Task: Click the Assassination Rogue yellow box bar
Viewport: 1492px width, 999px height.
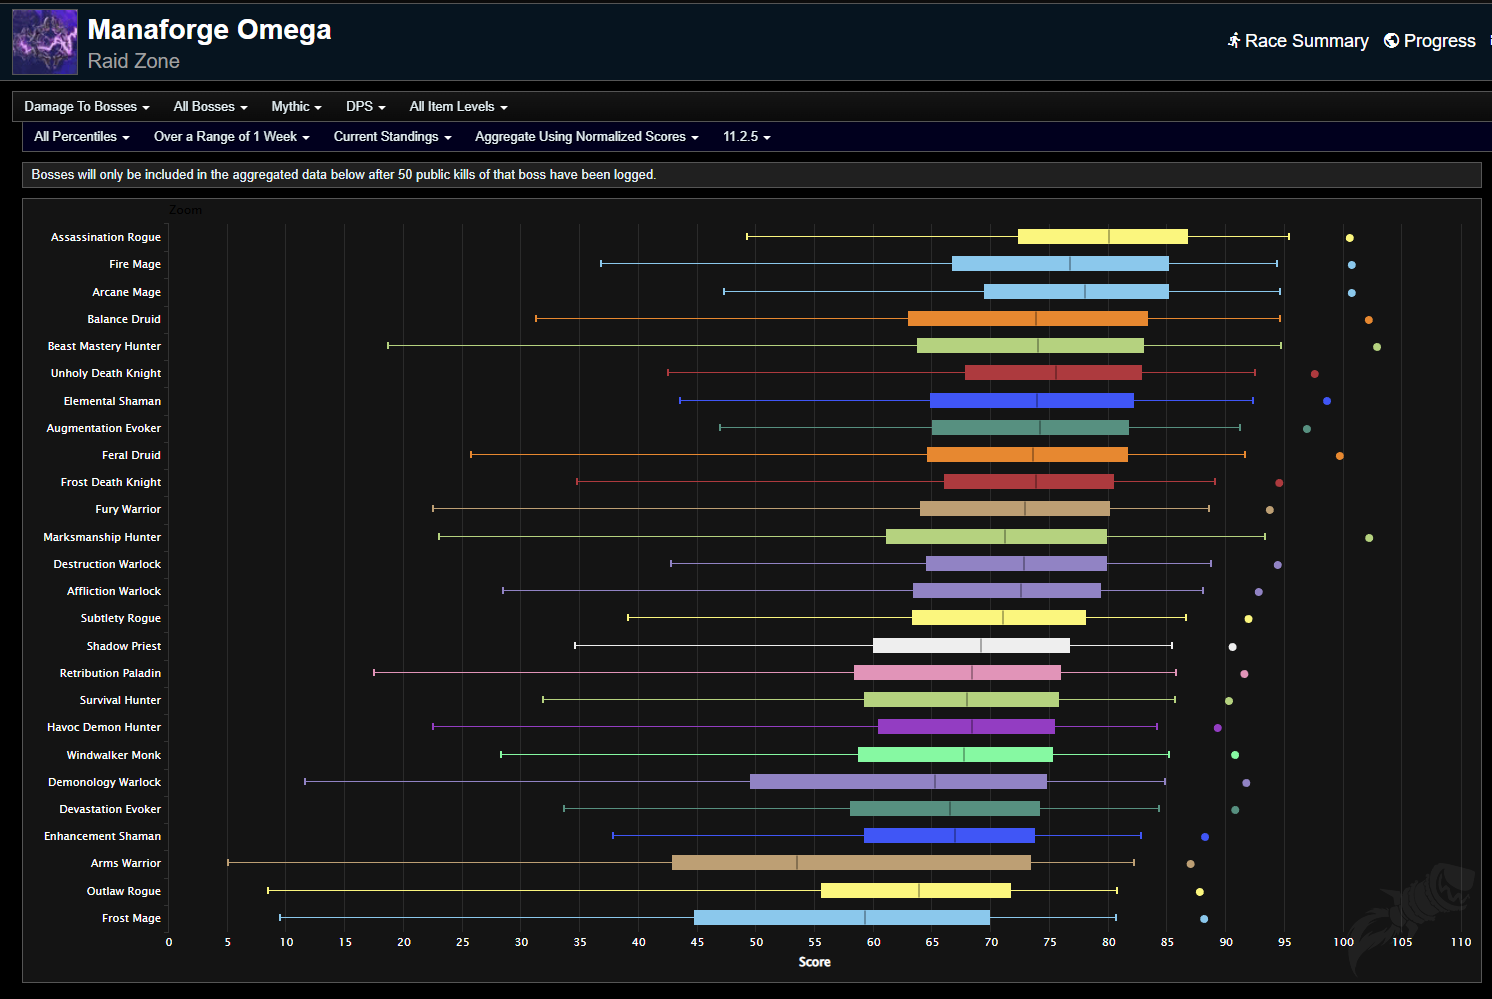Action: point(1102,237)
